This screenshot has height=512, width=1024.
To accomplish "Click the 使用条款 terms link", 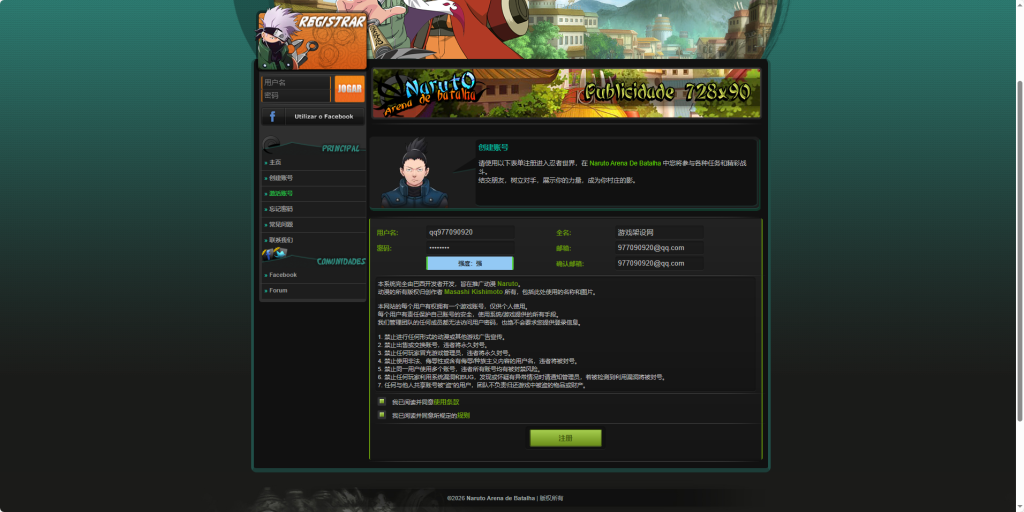I will (x=446, y=402).
